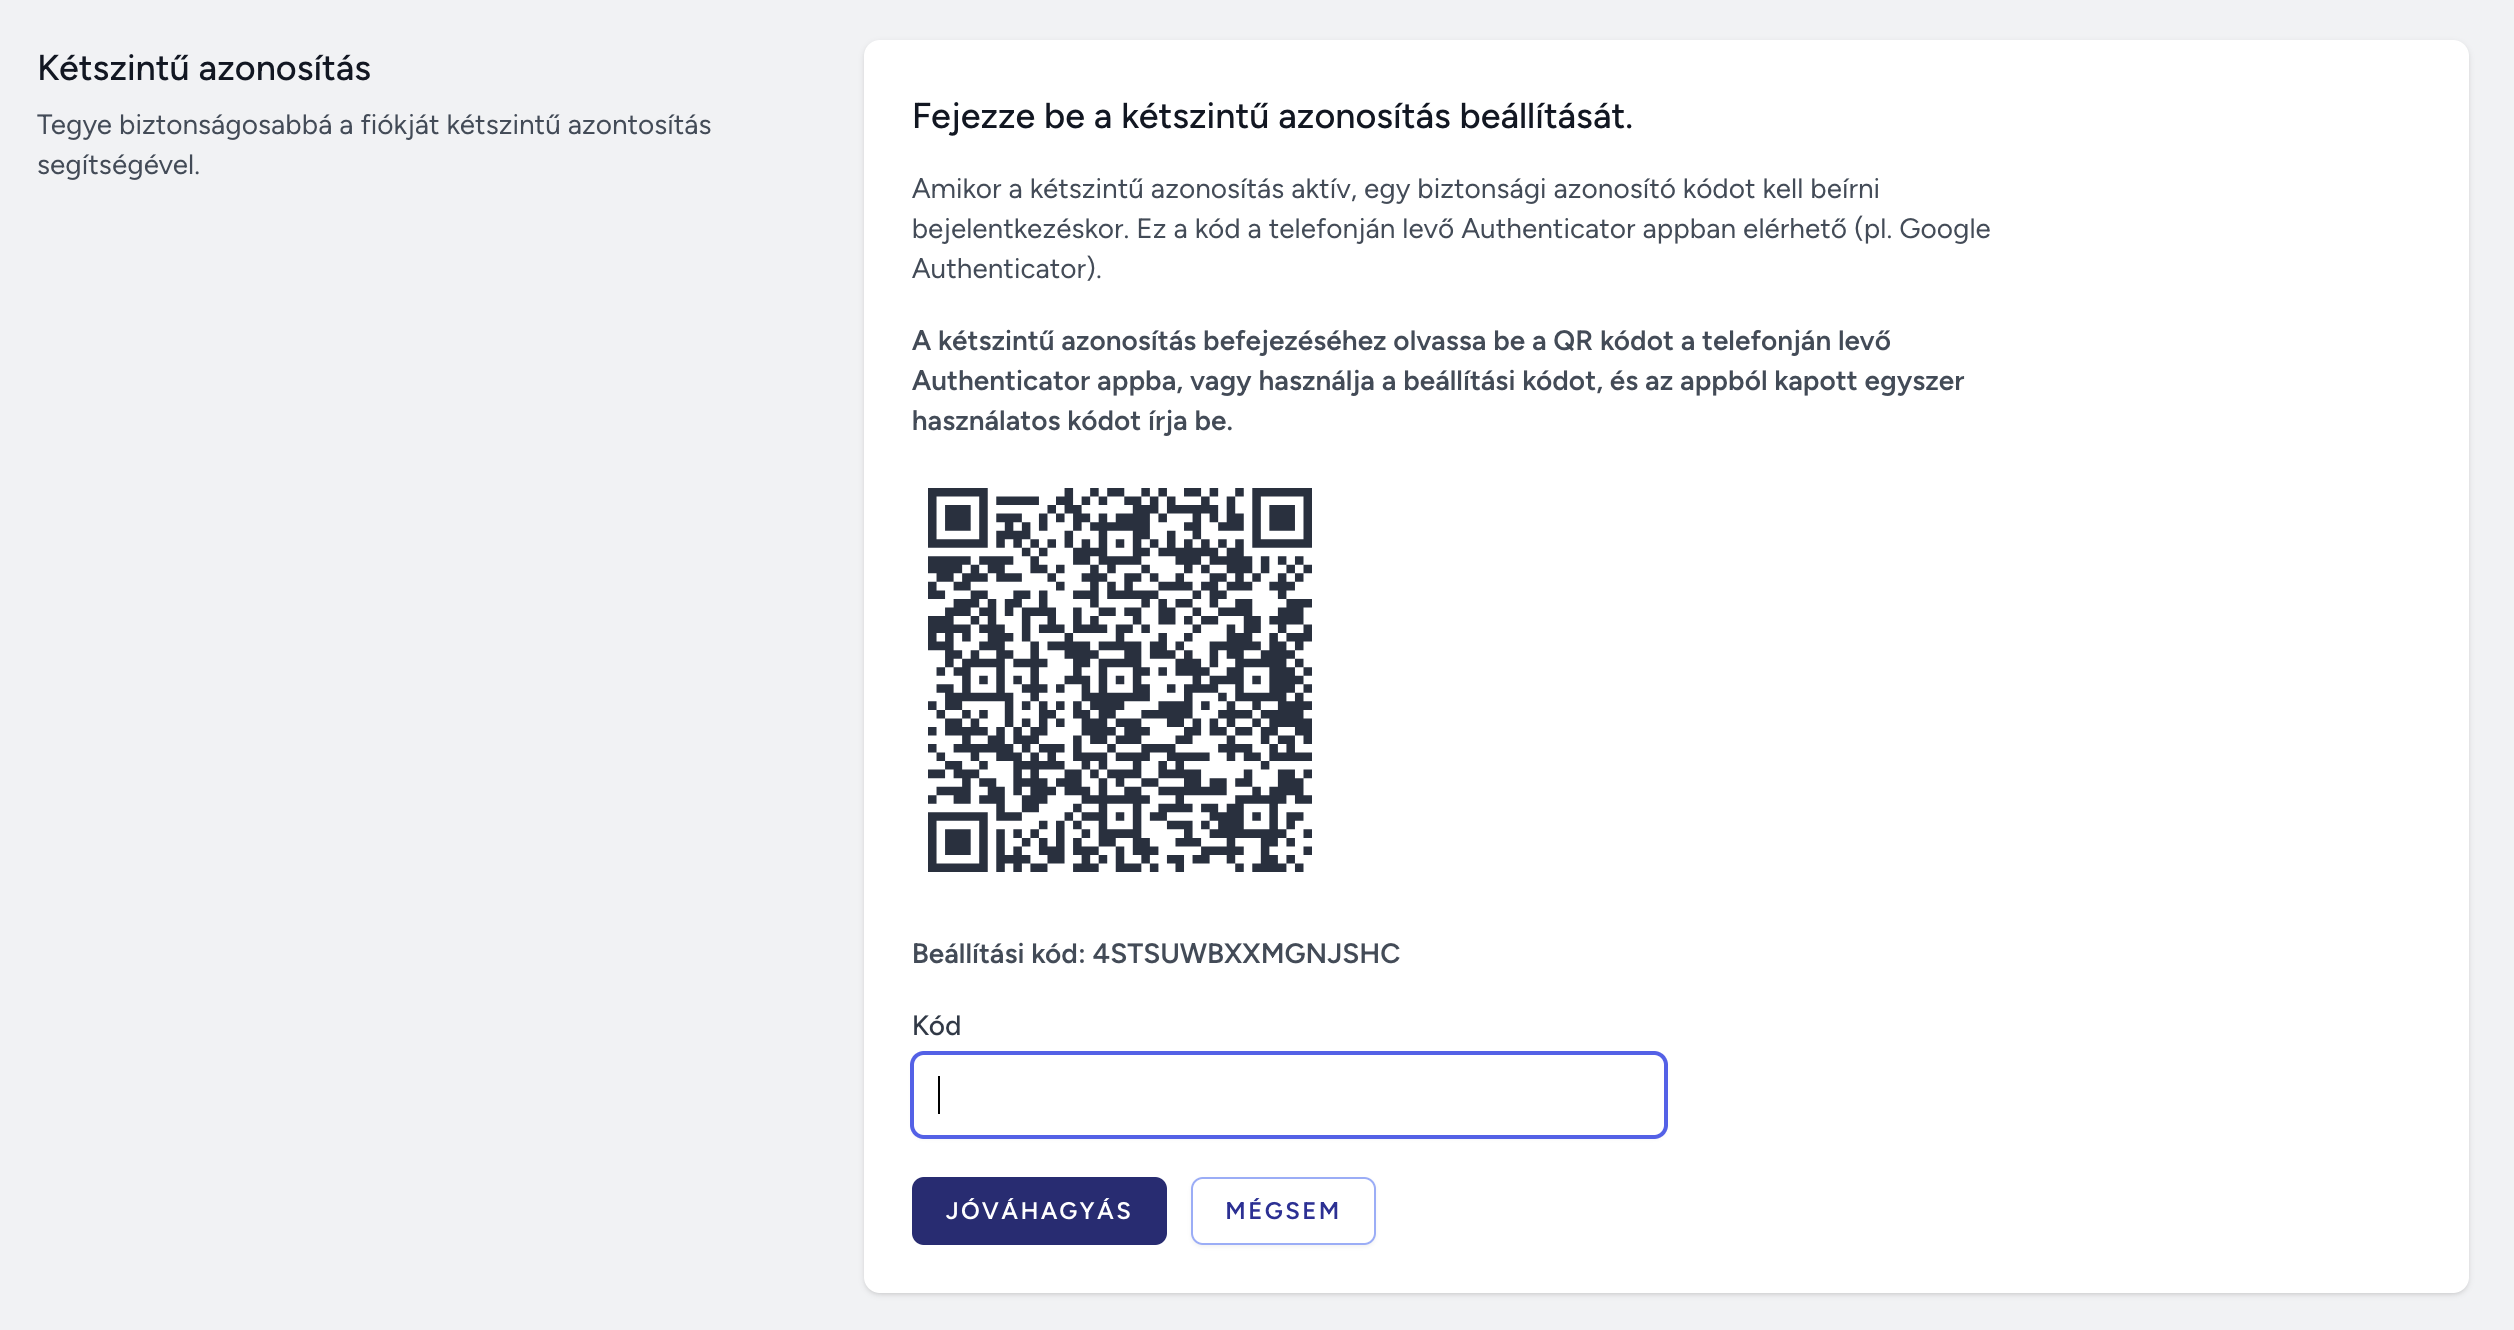The height and width of the screenshot is (1330, 2514).
Task: Click the QR code top-right finder square
Action: 1282,518
